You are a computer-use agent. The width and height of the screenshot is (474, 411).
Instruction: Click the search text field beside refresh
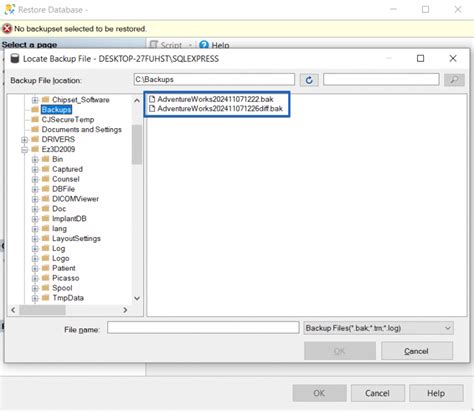381,80
